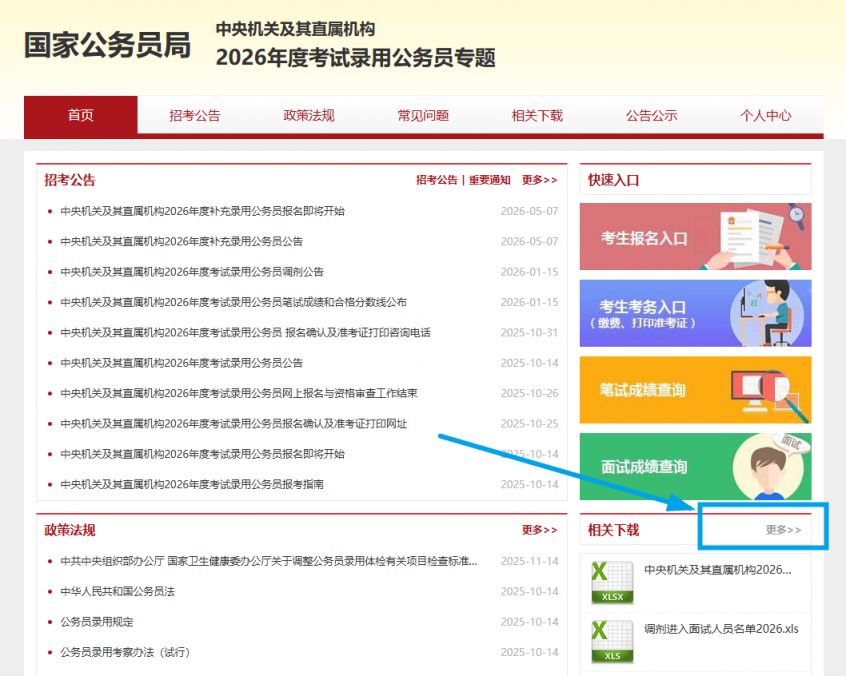846x676 pixels.
Task: Click the XLSX file icon
Action: pyautogui.click(x=612, y=582)
